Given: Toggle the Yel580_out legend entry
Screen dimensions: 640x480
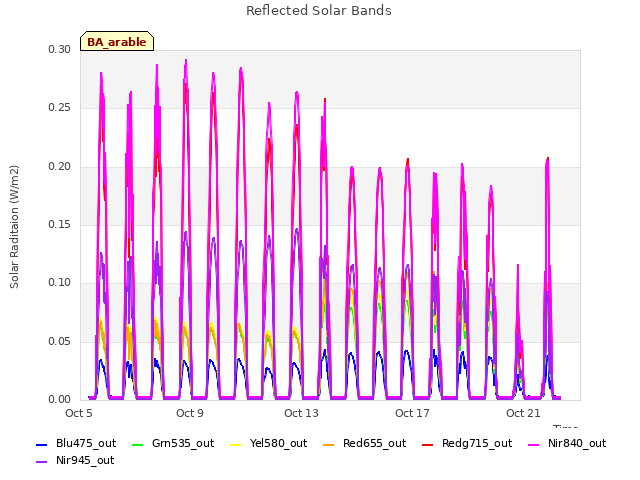Looking at the screenshot, I should click(269, 444).
